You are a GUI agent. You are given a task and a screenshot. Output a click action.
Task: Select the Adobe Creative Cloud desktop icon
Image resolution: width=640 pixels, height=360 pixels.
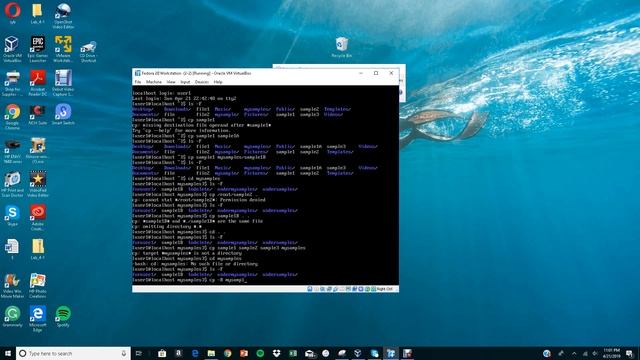pyautogui.click(x=38, y=218)
